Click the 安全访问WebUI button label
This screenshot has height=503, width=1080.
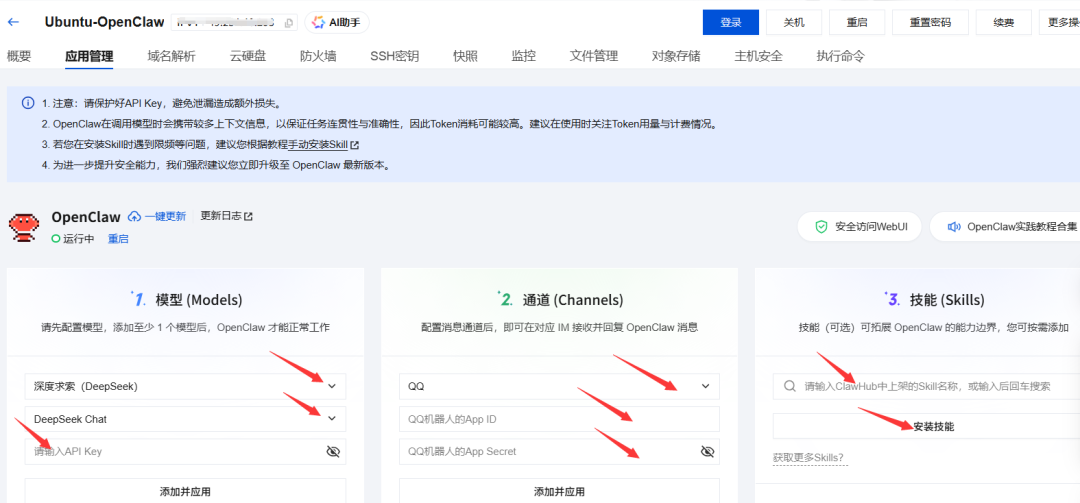click(x=873, y=227)
